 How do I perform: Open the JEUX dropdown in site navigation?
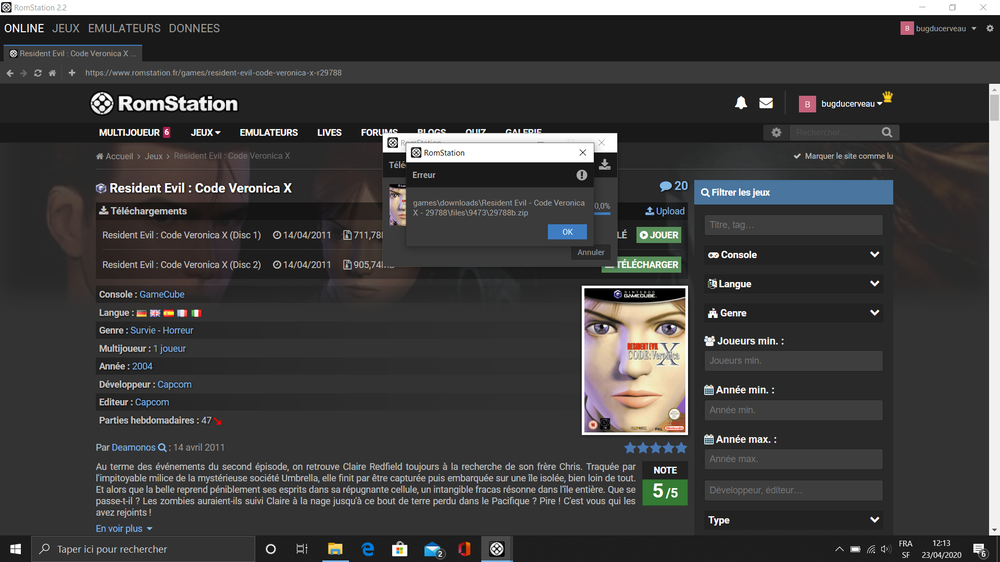coord(205,132)
